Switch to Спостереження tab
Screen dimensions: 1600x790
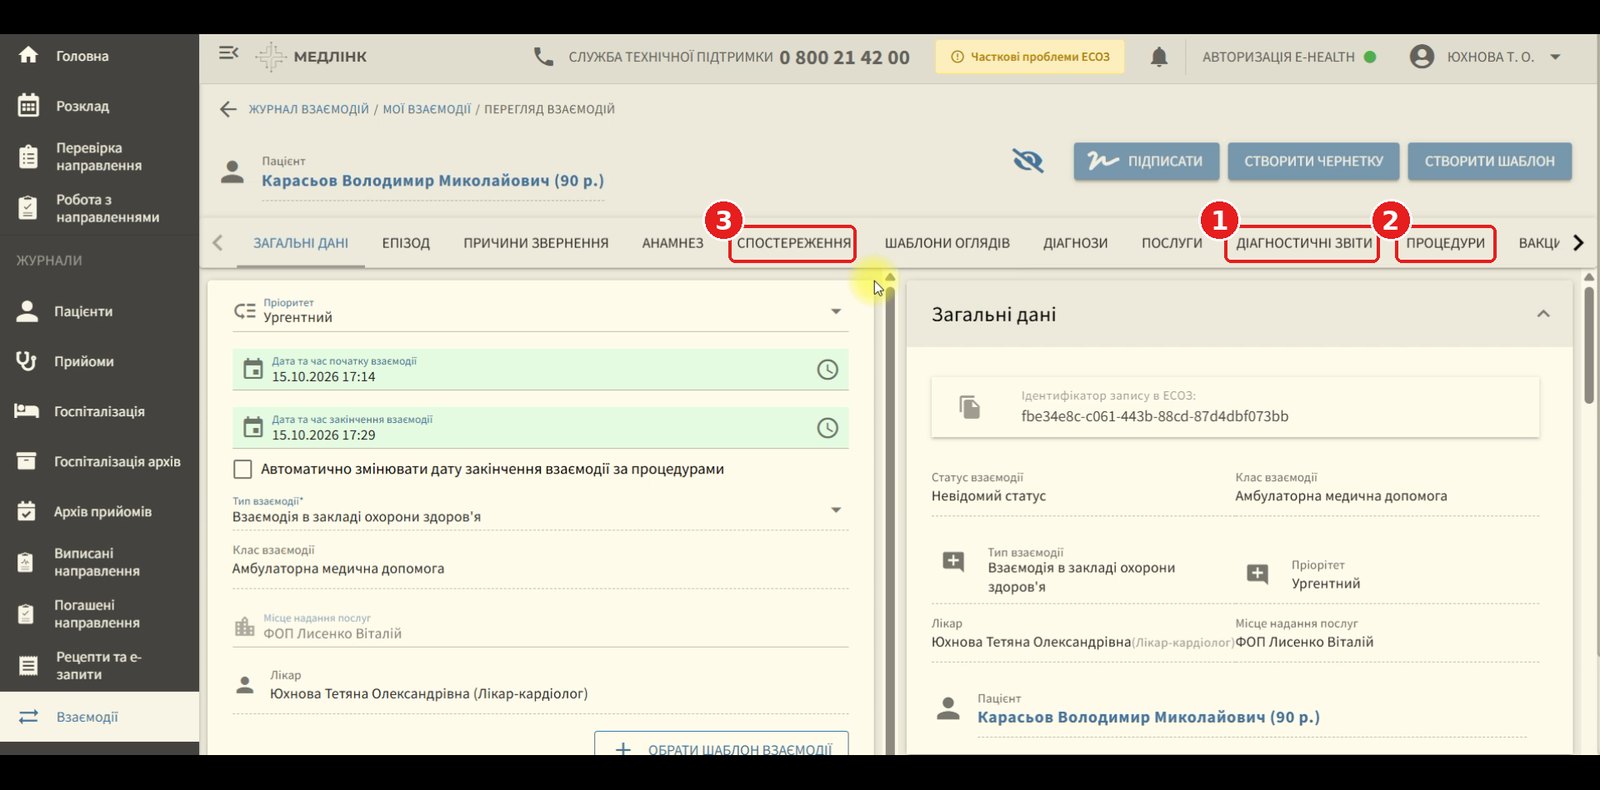tap(794, 243)
